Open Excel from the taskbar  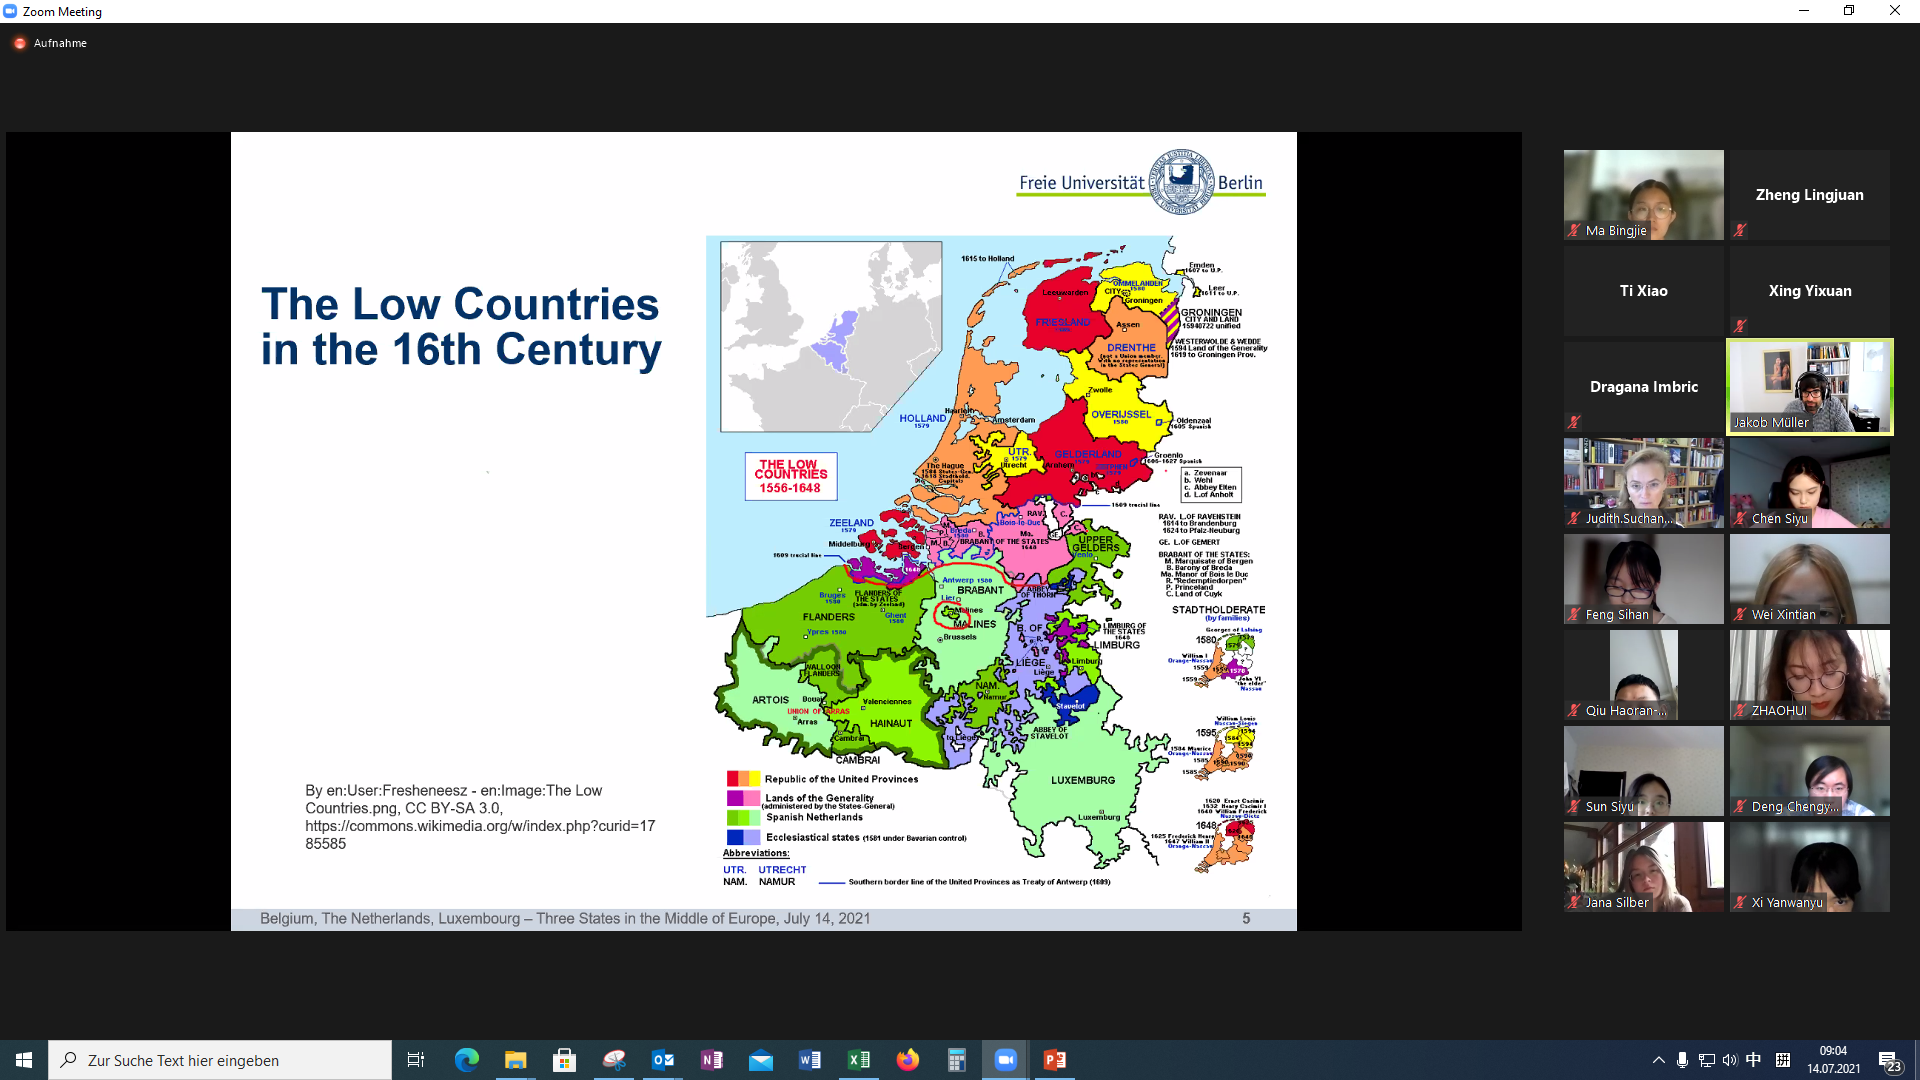click(859, 1060)
